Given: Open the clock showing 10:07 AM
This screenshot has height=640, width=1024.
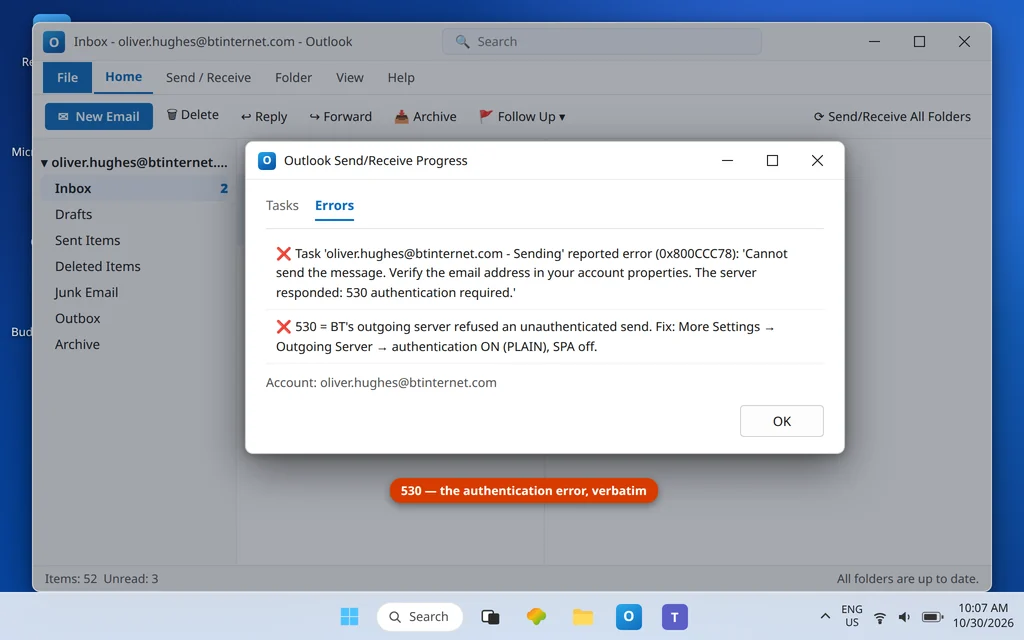Looking at the screenshot, I should tap(983, 616).
